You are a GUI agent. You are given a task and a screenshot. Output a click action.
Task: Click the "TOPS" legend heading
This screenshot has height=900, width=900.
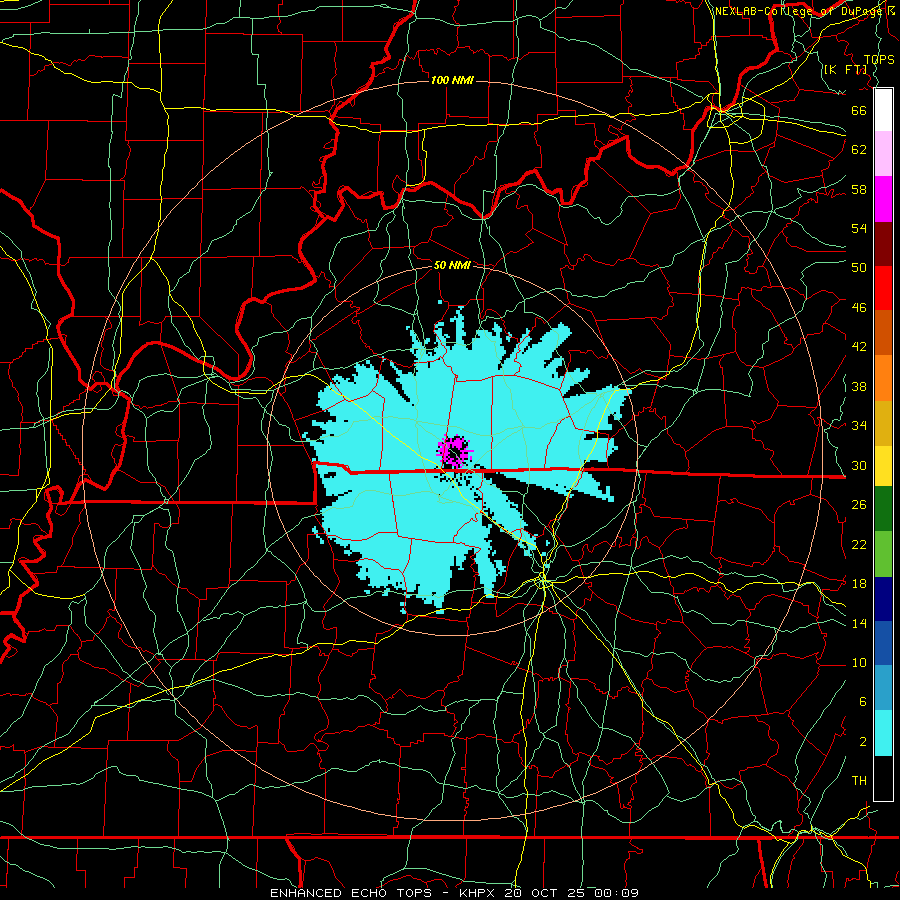click(879, 60)
